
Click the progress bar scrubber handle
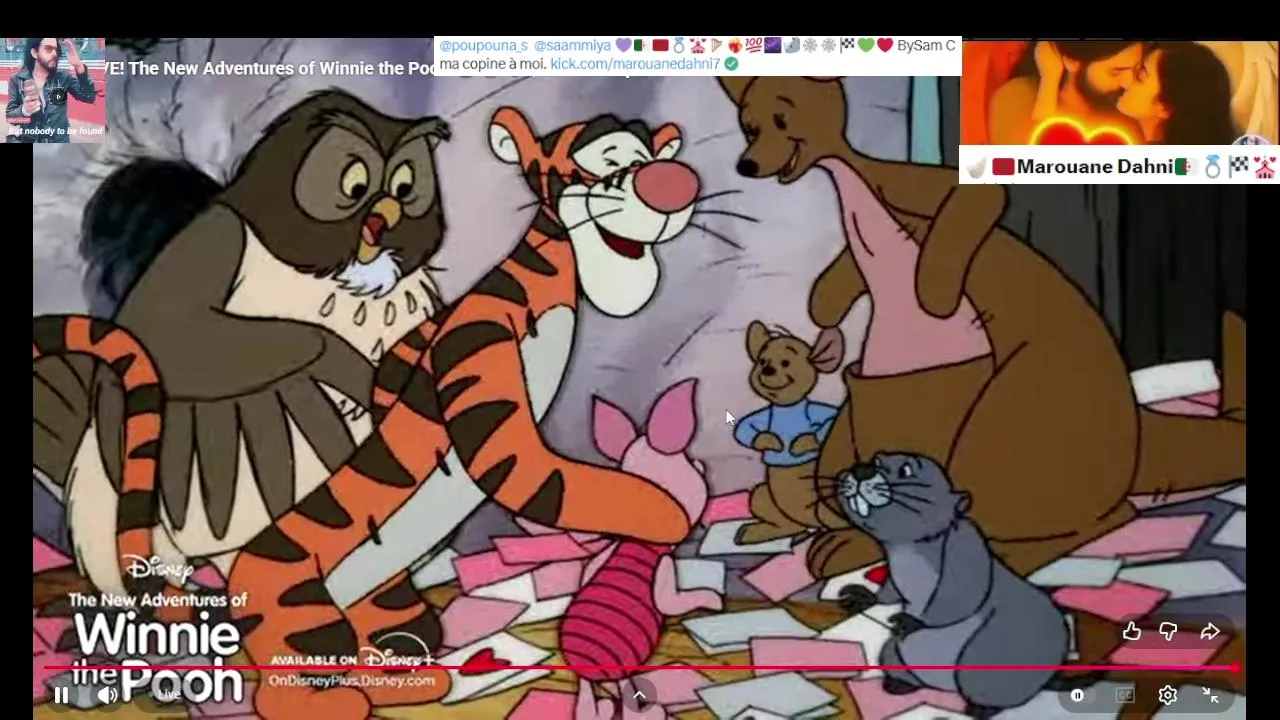click(x=1235, y=668)
